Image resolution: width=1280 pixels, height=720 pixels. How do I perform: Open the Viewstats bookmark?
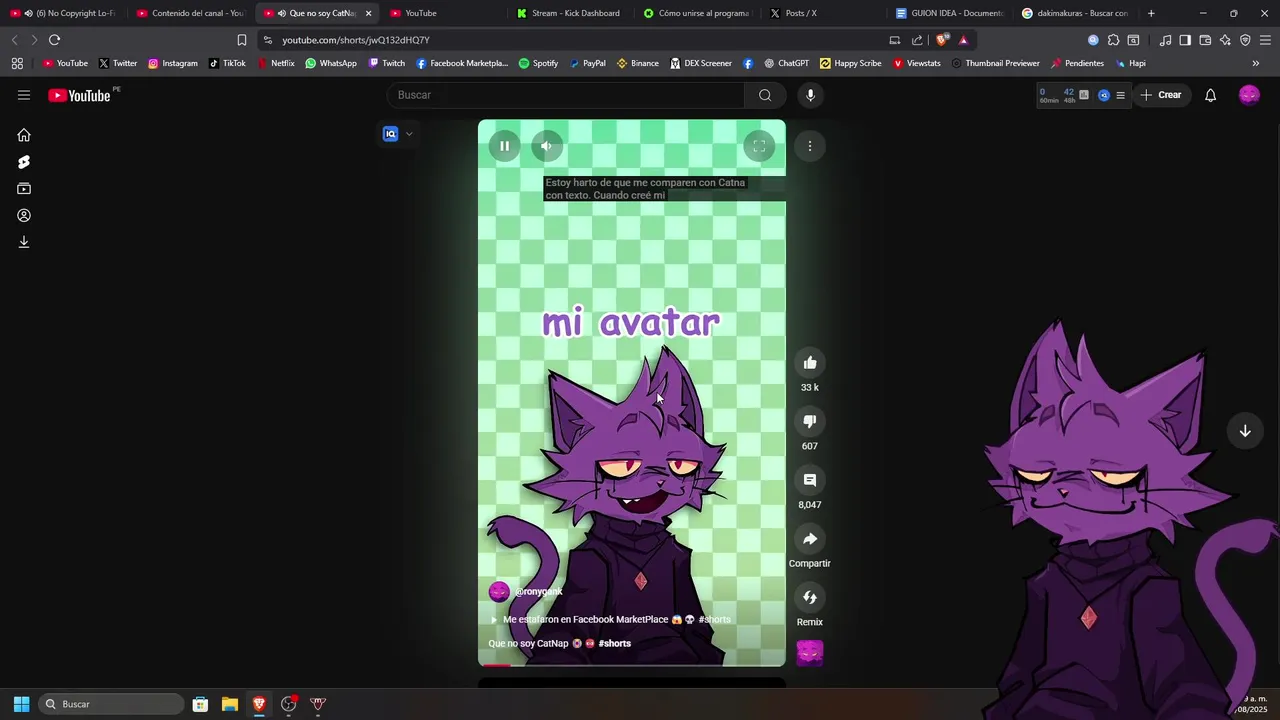tap(916, 63)
